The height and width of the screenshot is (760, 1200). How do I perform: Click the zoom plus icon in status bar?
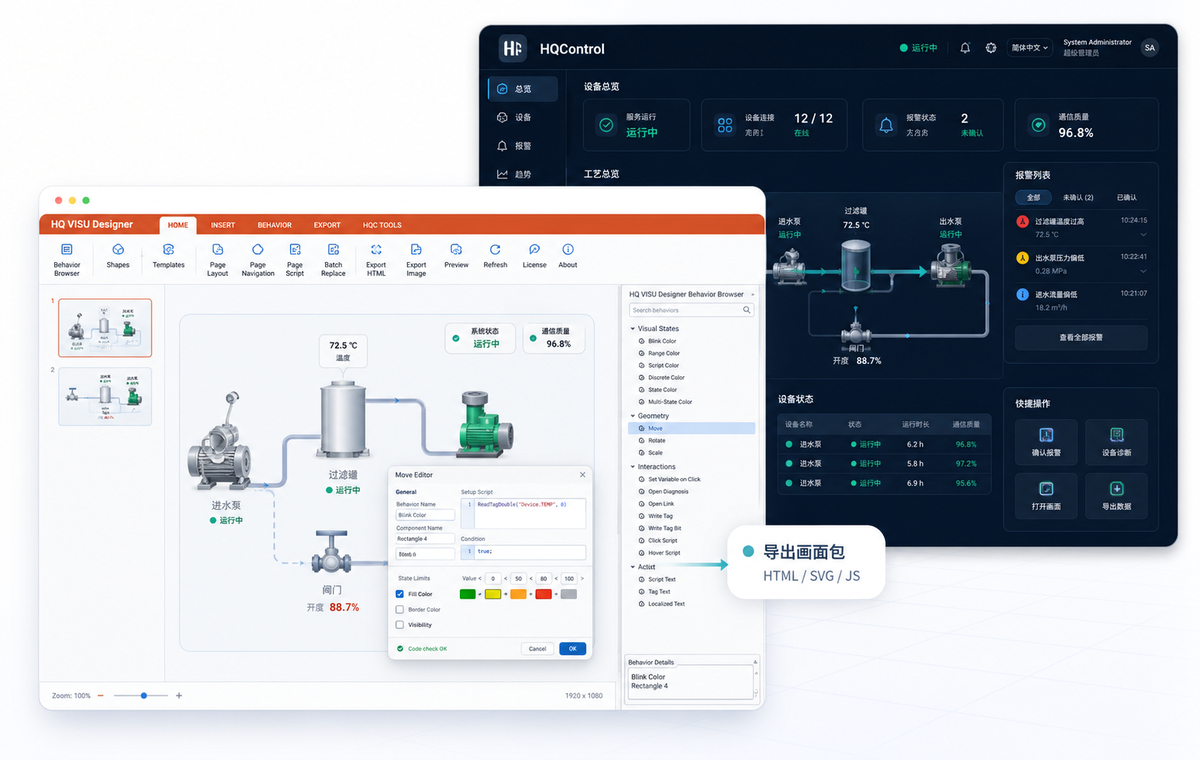tap(179, 695)
